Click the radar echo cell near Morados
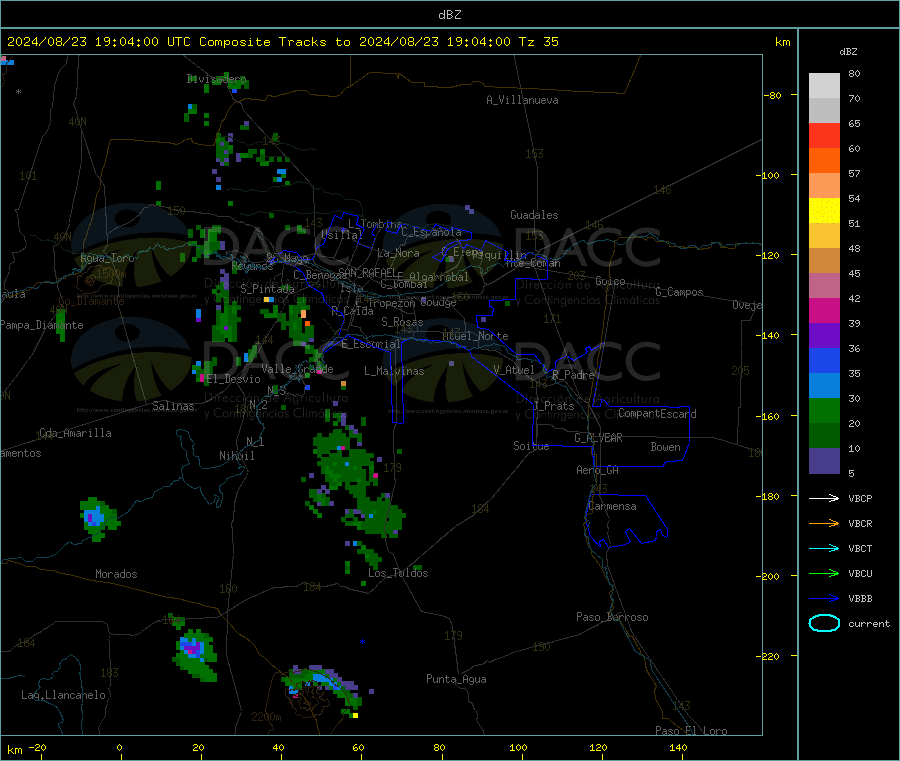This screenshot has height=761, width=900. point(99,519)
